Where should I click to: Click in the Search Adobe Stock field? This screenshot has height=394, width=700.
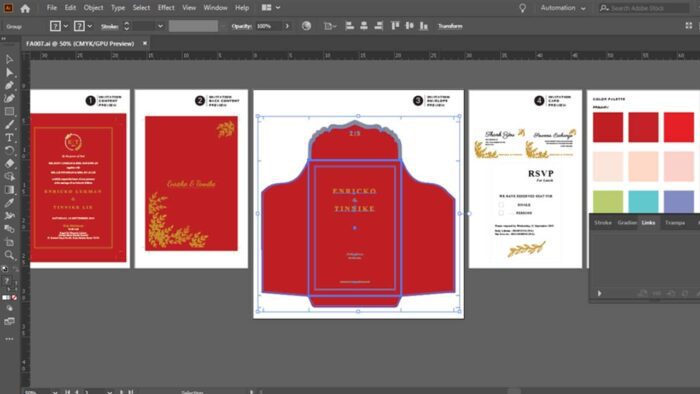pyautogui.click(x=644, y=8)
